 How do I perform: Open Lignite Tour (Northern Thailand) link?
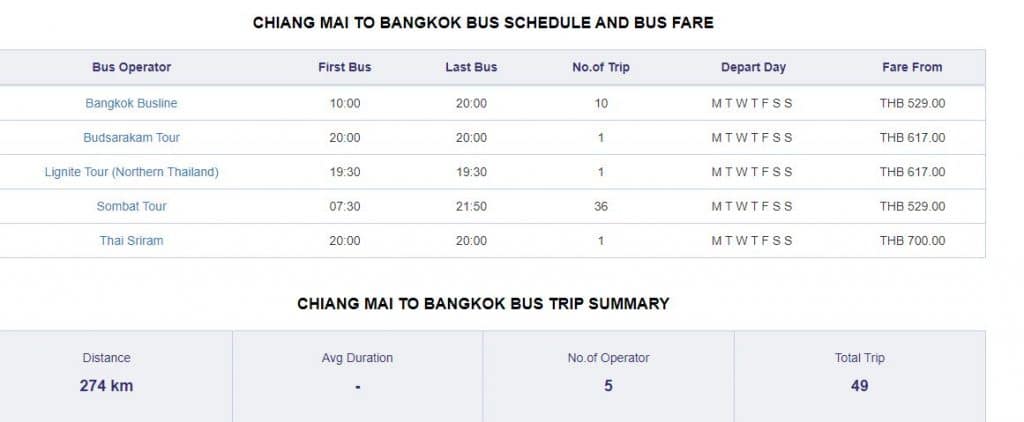(x=131, y=172)
